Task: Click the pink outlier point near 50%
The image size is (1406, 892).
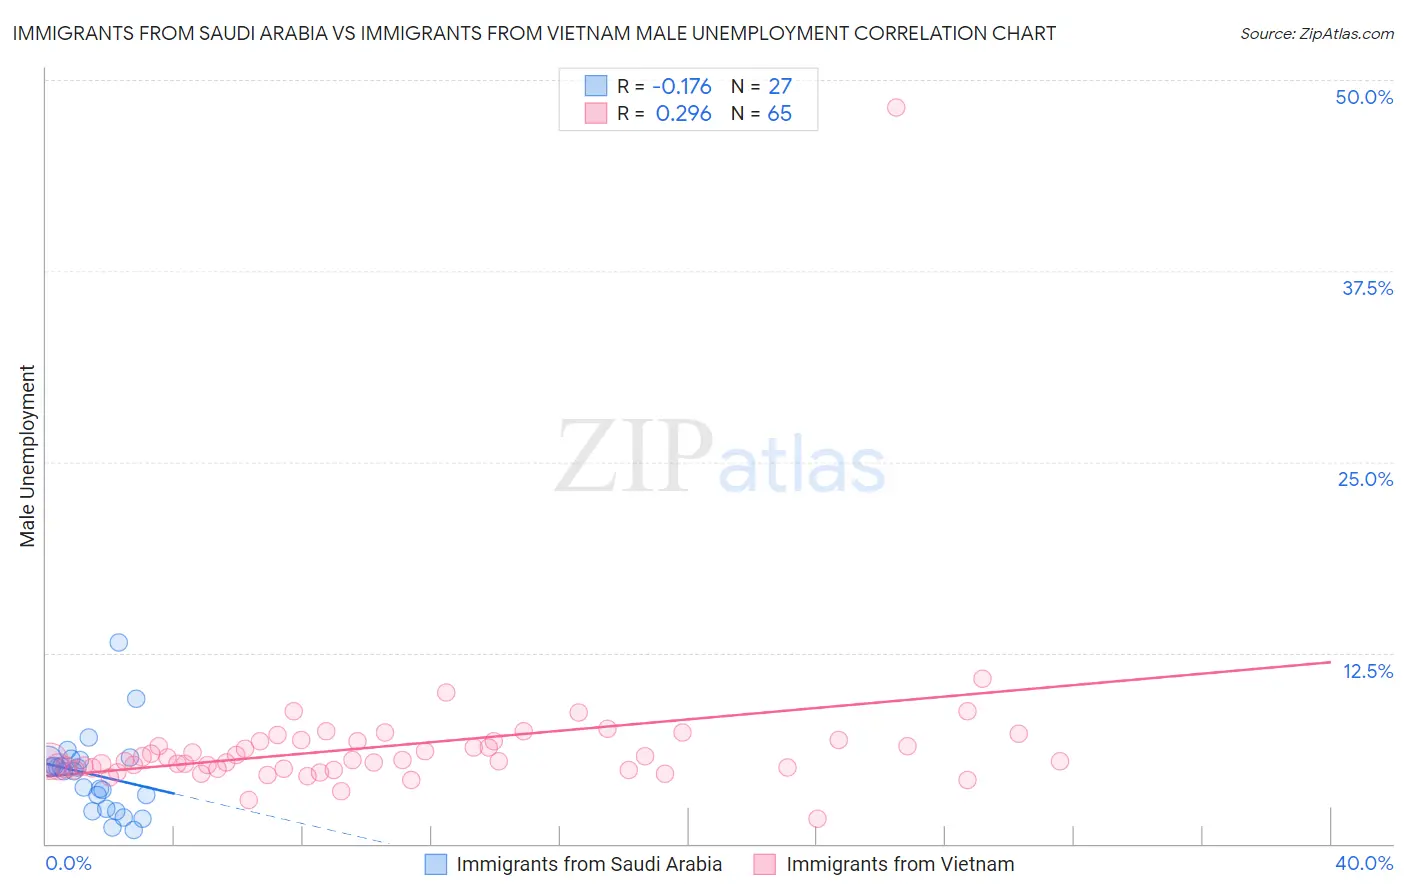Action: pos(896,107)
